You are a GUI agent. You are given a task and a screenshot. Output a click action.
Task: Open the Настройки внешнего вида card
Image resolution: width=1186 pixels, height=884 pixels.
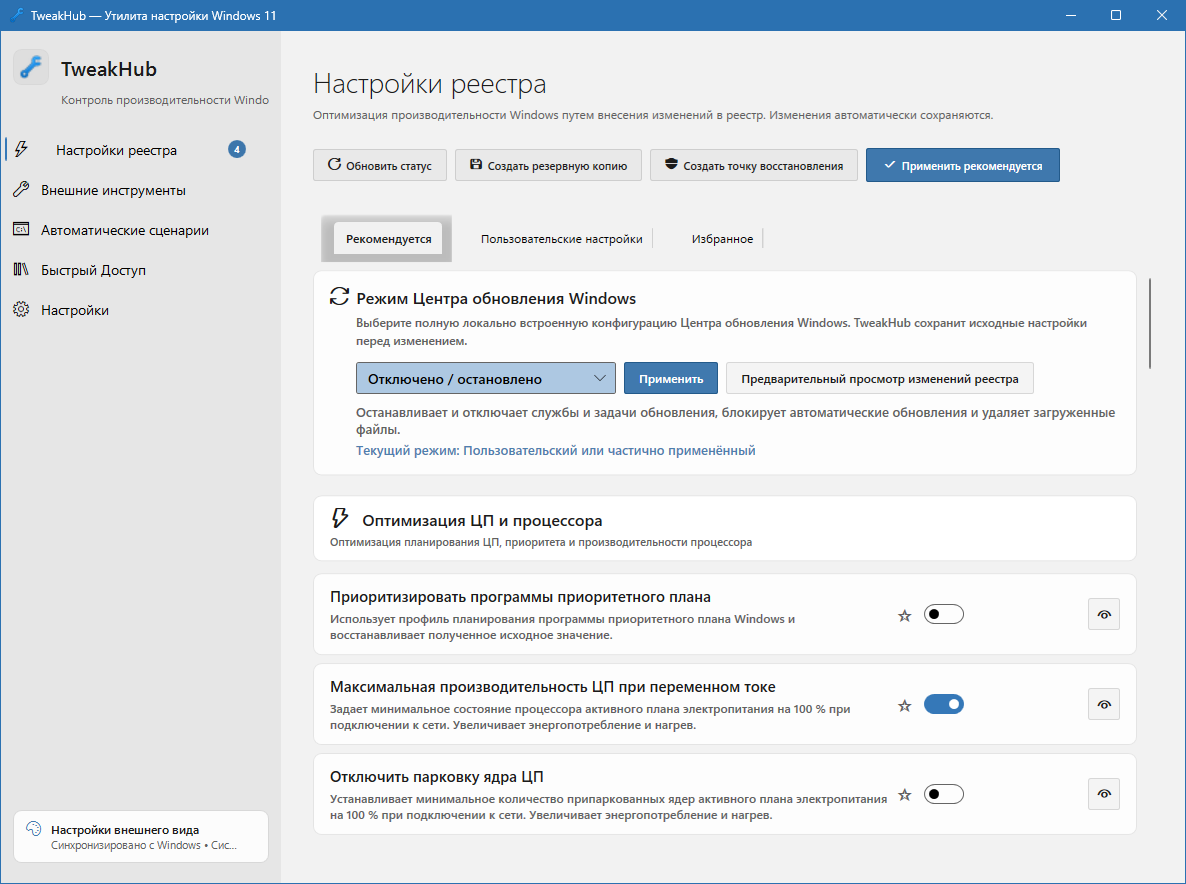tap(141, 836)
